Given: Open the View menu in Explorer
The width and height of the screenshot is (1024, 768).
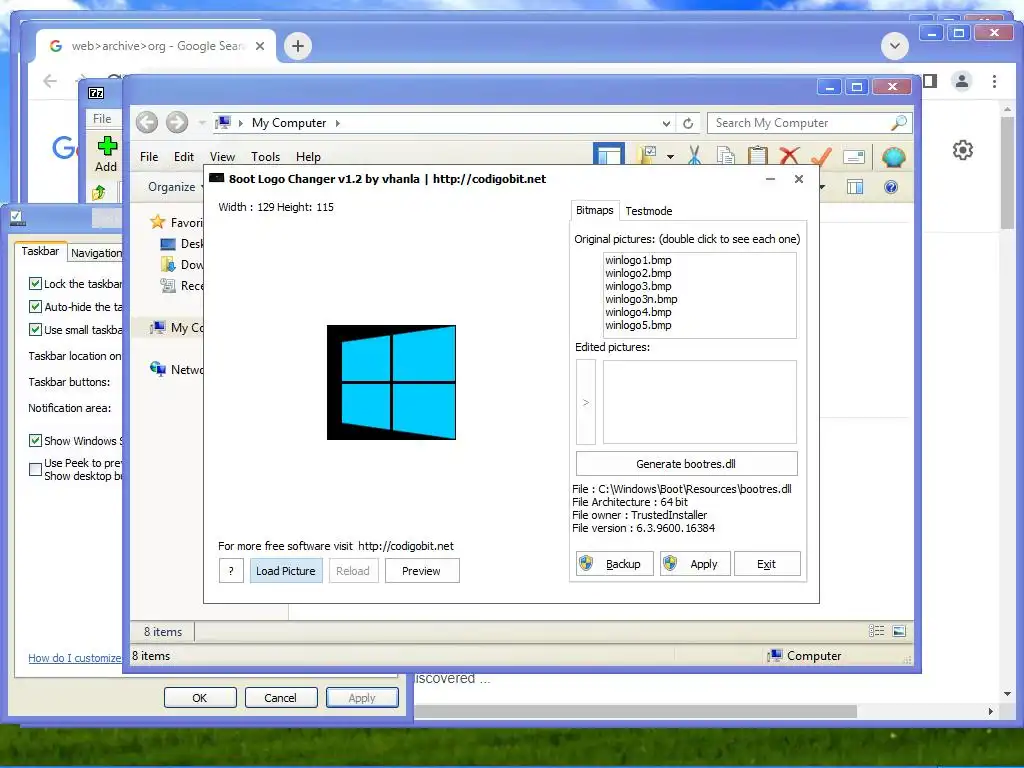Looking at the screenshot, I should (222, 157).
